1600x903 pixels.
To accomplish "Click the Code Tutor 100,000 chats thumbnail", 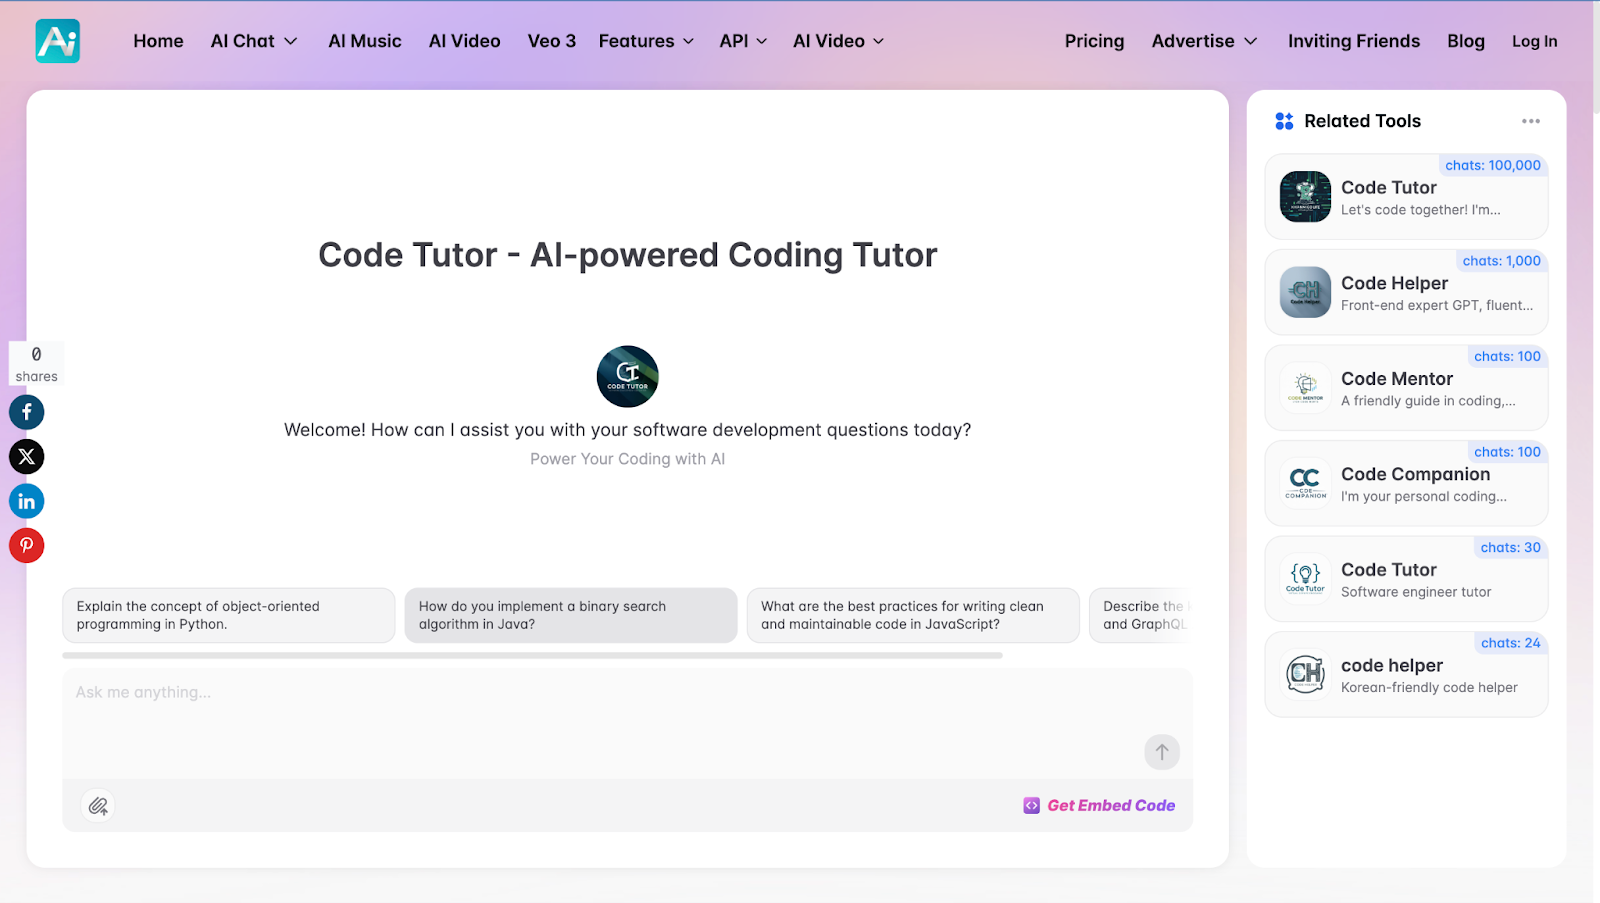I will [x=1306, y=197].
